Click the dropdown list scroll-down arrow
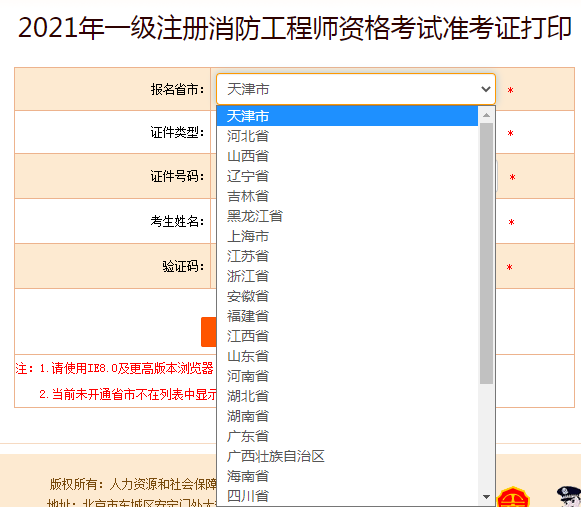Viewport: 581px width, 507px height. click(487, 497)
